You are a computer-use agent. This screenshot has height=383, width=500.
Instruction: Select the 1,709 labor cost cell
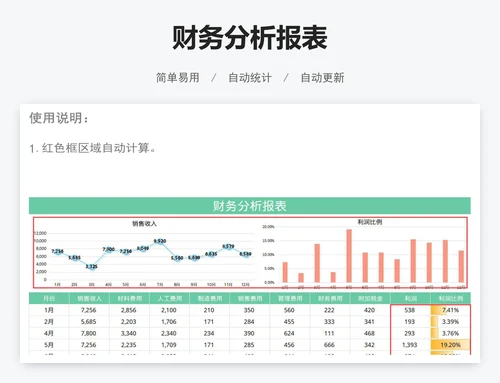[169, 345]
